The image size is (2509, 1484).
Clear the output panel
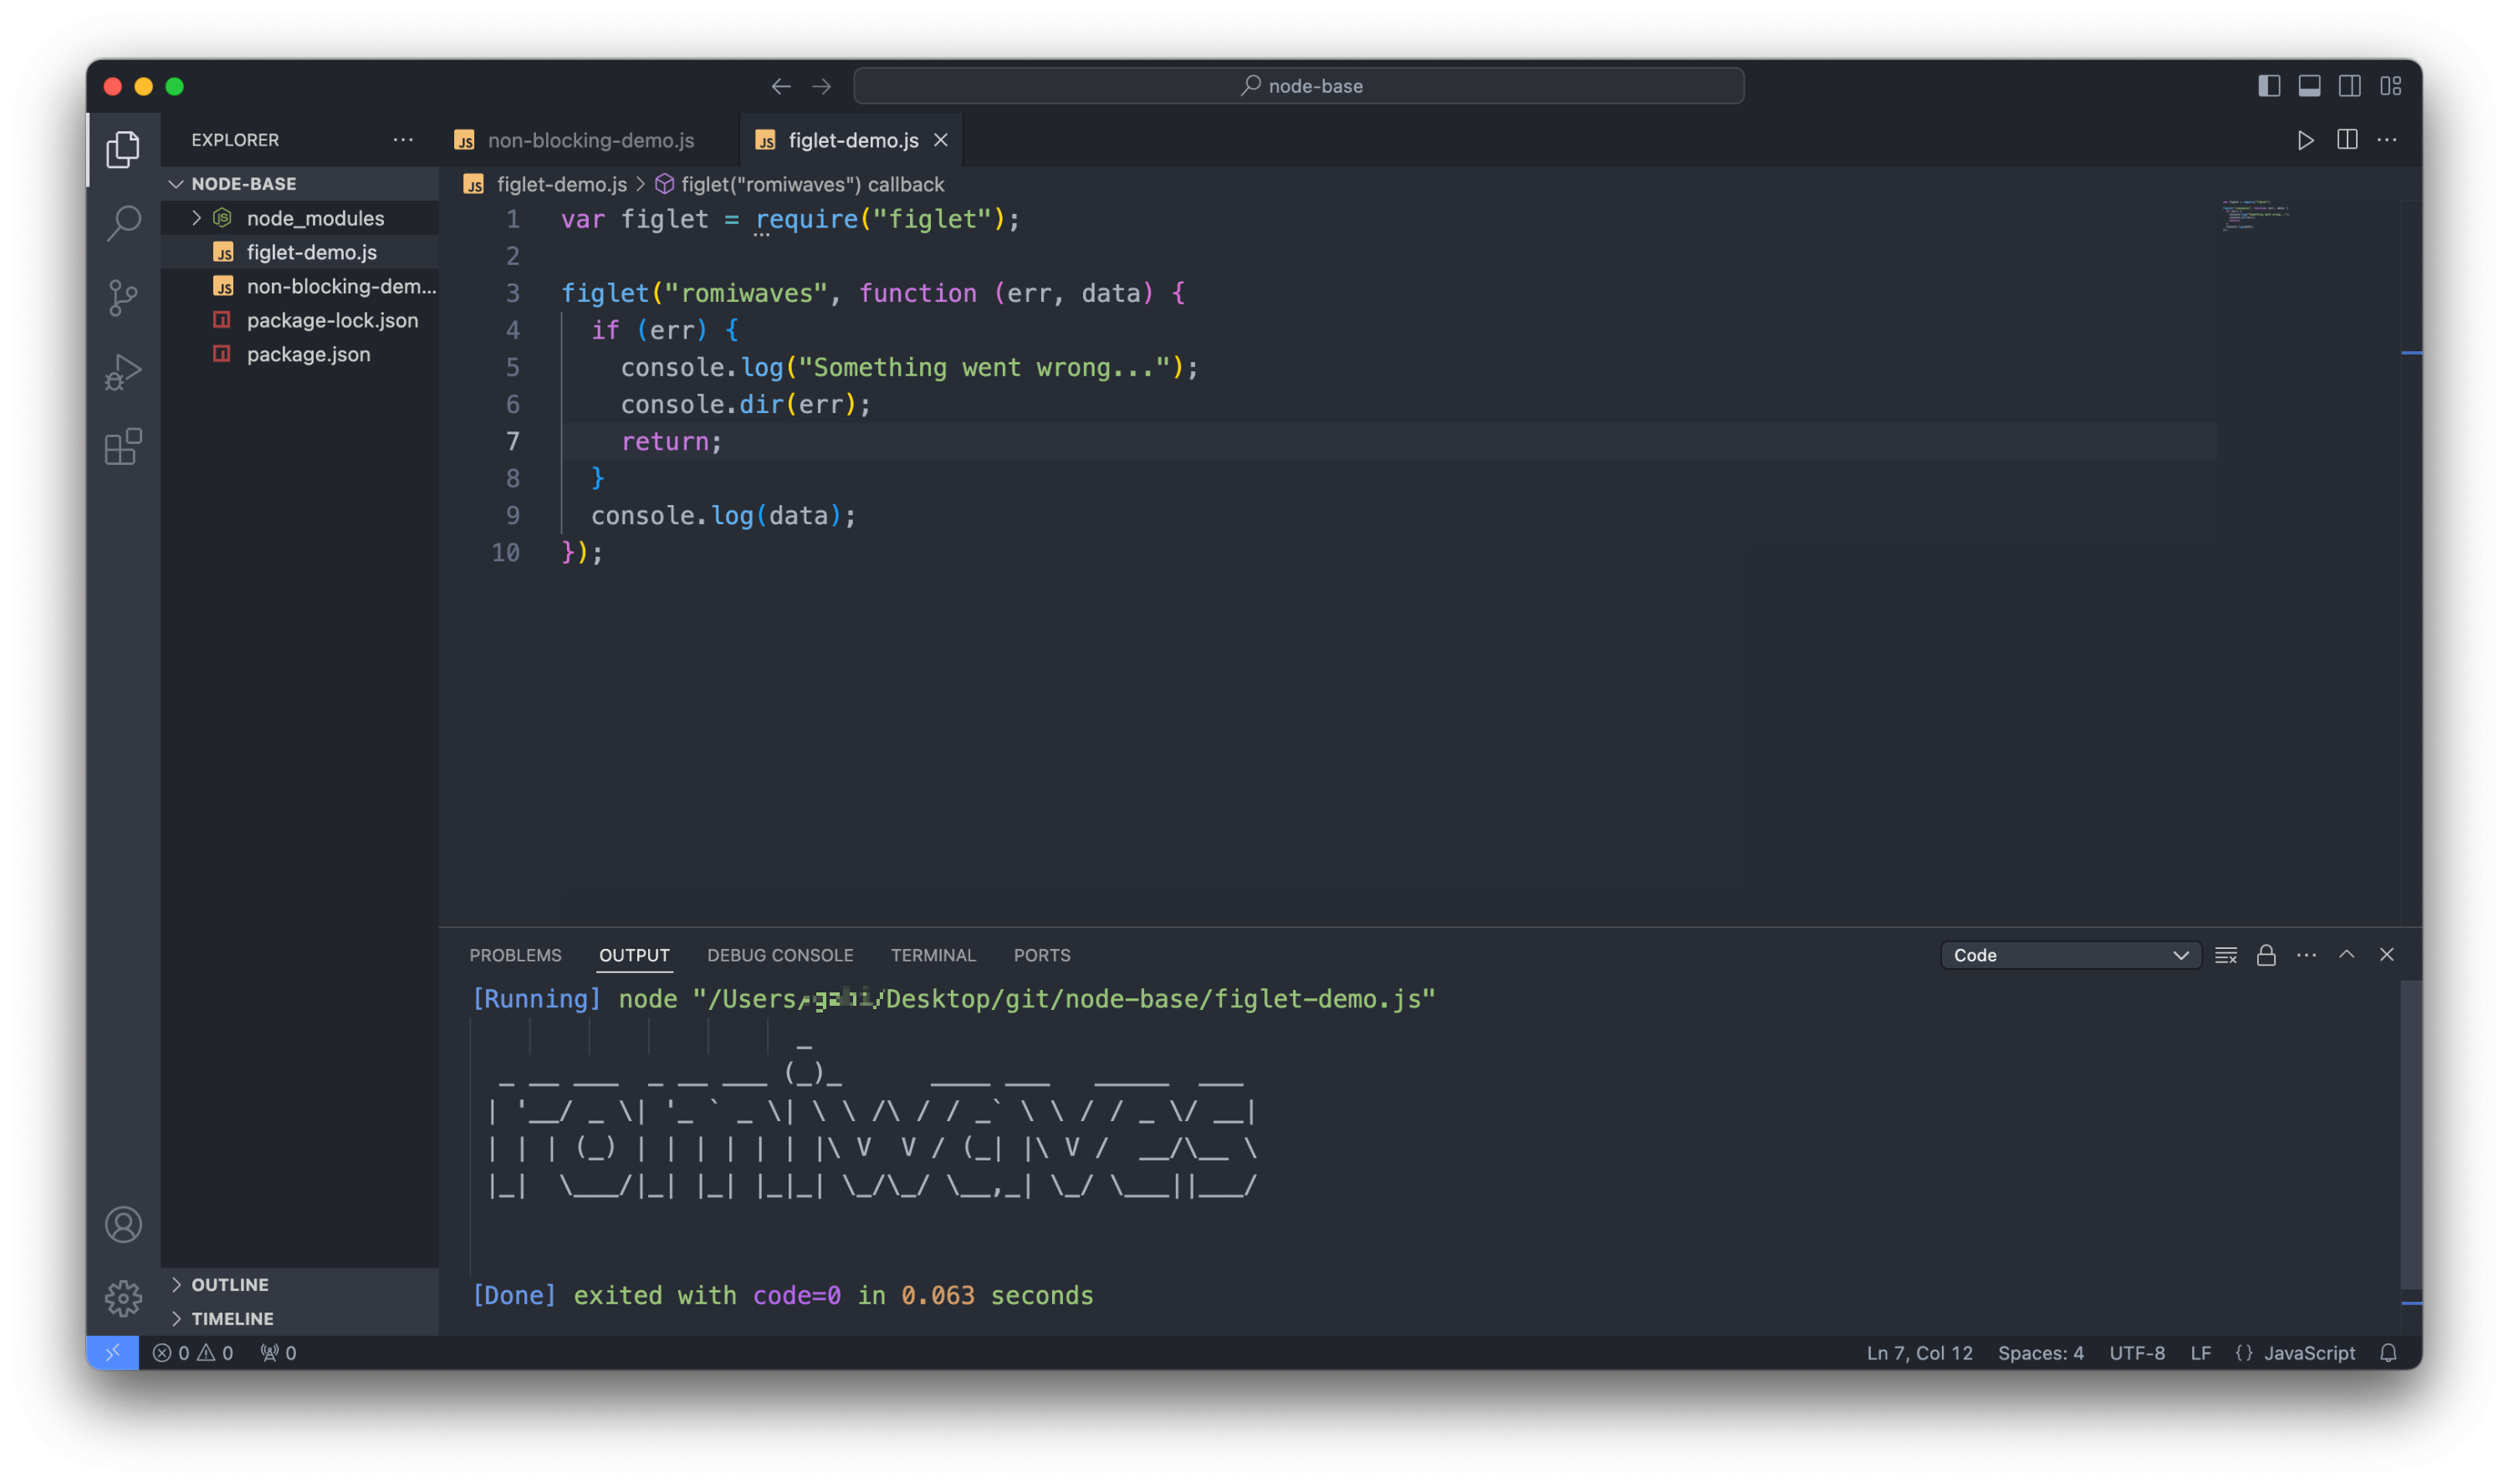coord(2225,955)
